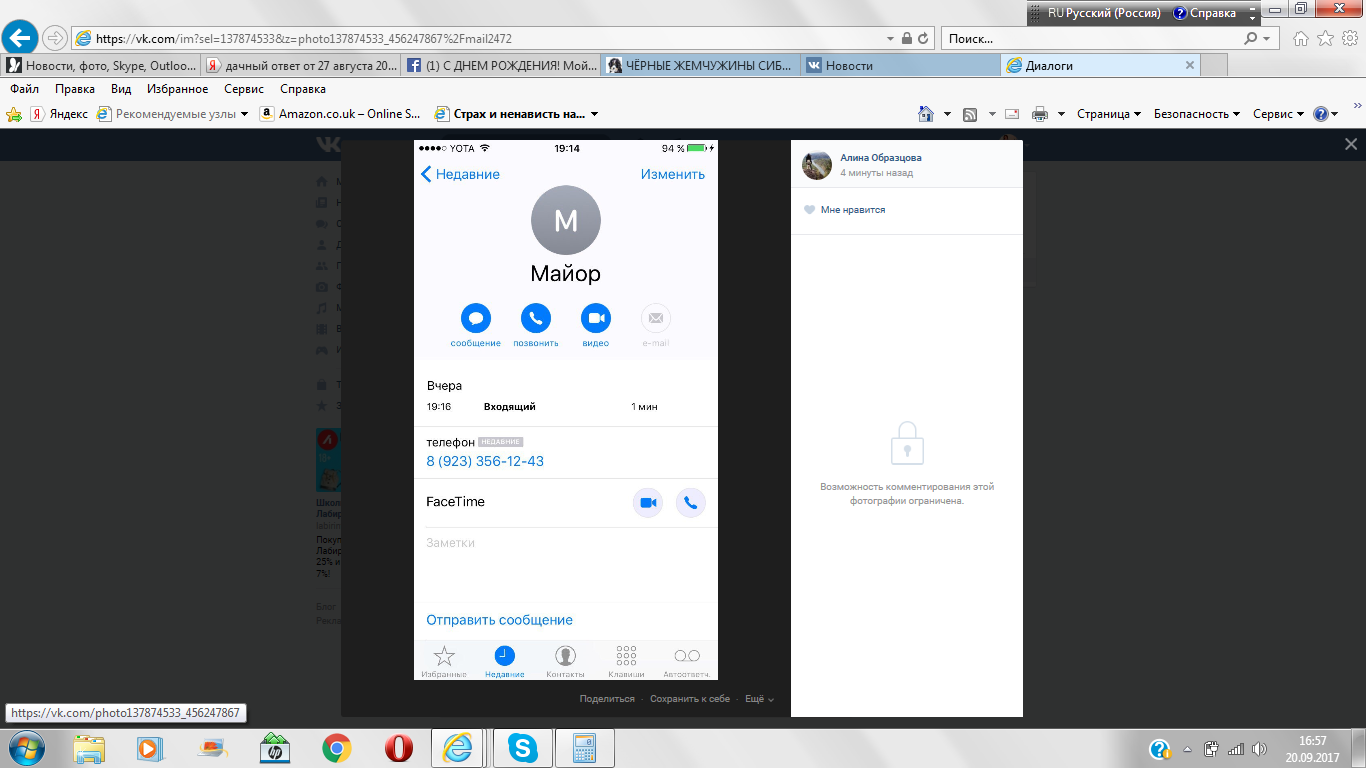The width and height of the screenshot is (1366, 768).
Task: Click the printer icon in command bar
Action: (1040, 114)
